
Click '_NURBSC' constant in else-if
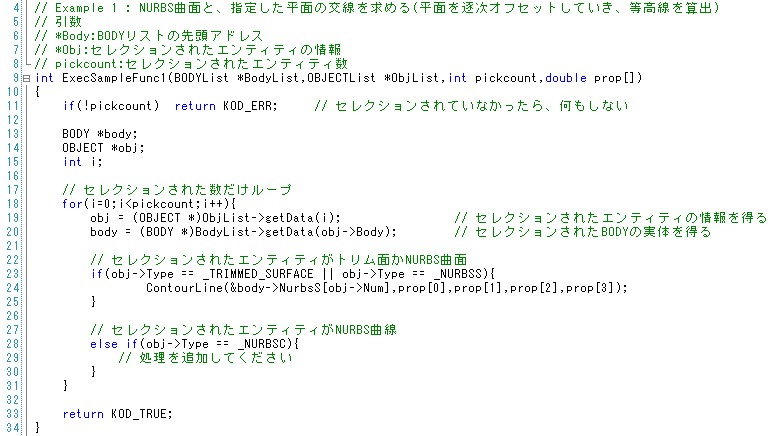click(x=262, y=343)
